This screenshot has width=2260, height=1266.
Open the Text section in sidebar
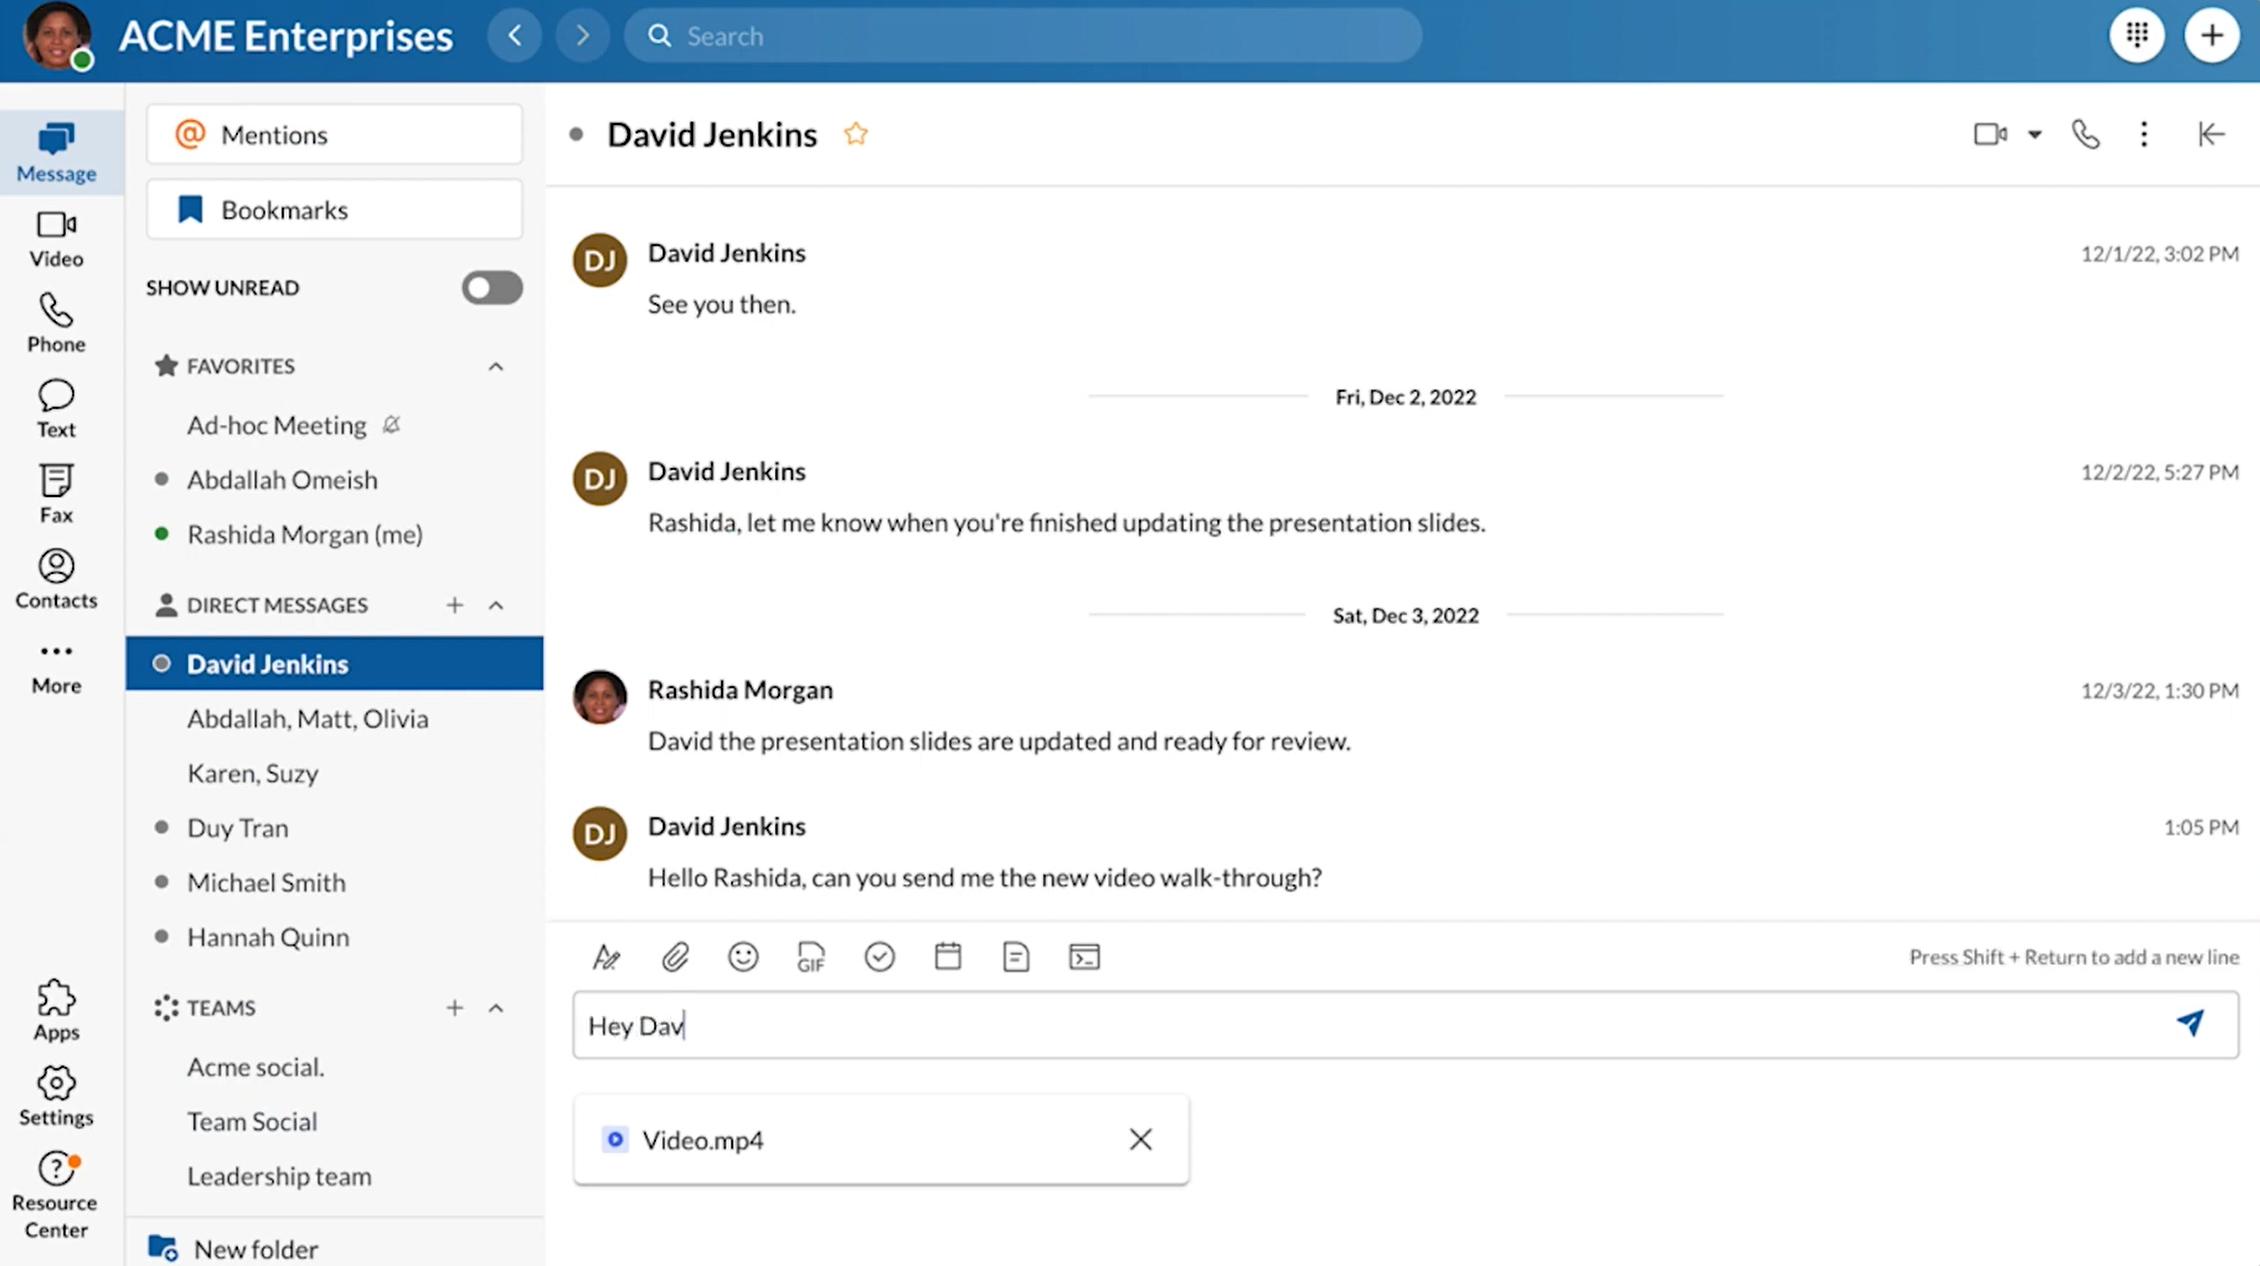pos(56,408)
